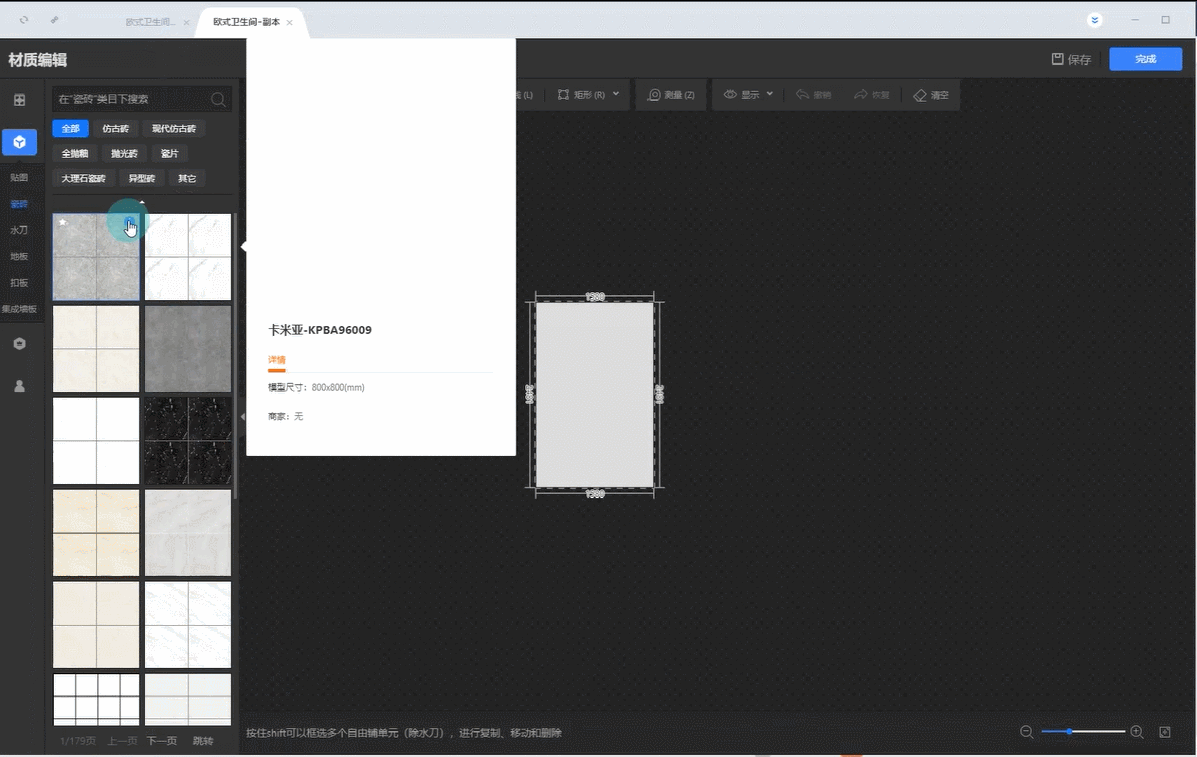Screen dimensions: 1197x757
Task: Click the blue 完成 button
Action: click(1145, 59)
